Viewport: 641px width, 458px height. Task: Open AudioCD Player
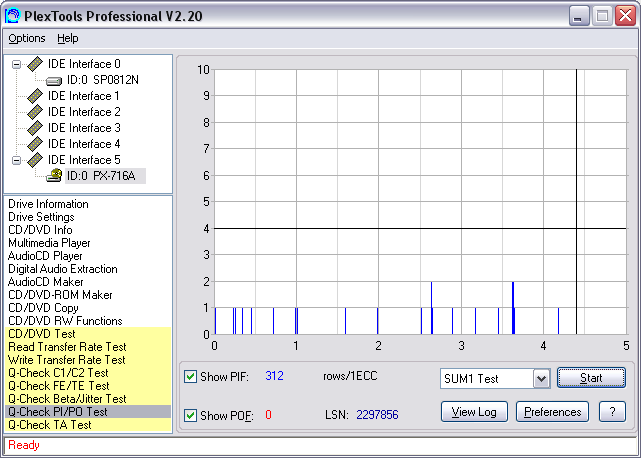[x=45, y=256]
